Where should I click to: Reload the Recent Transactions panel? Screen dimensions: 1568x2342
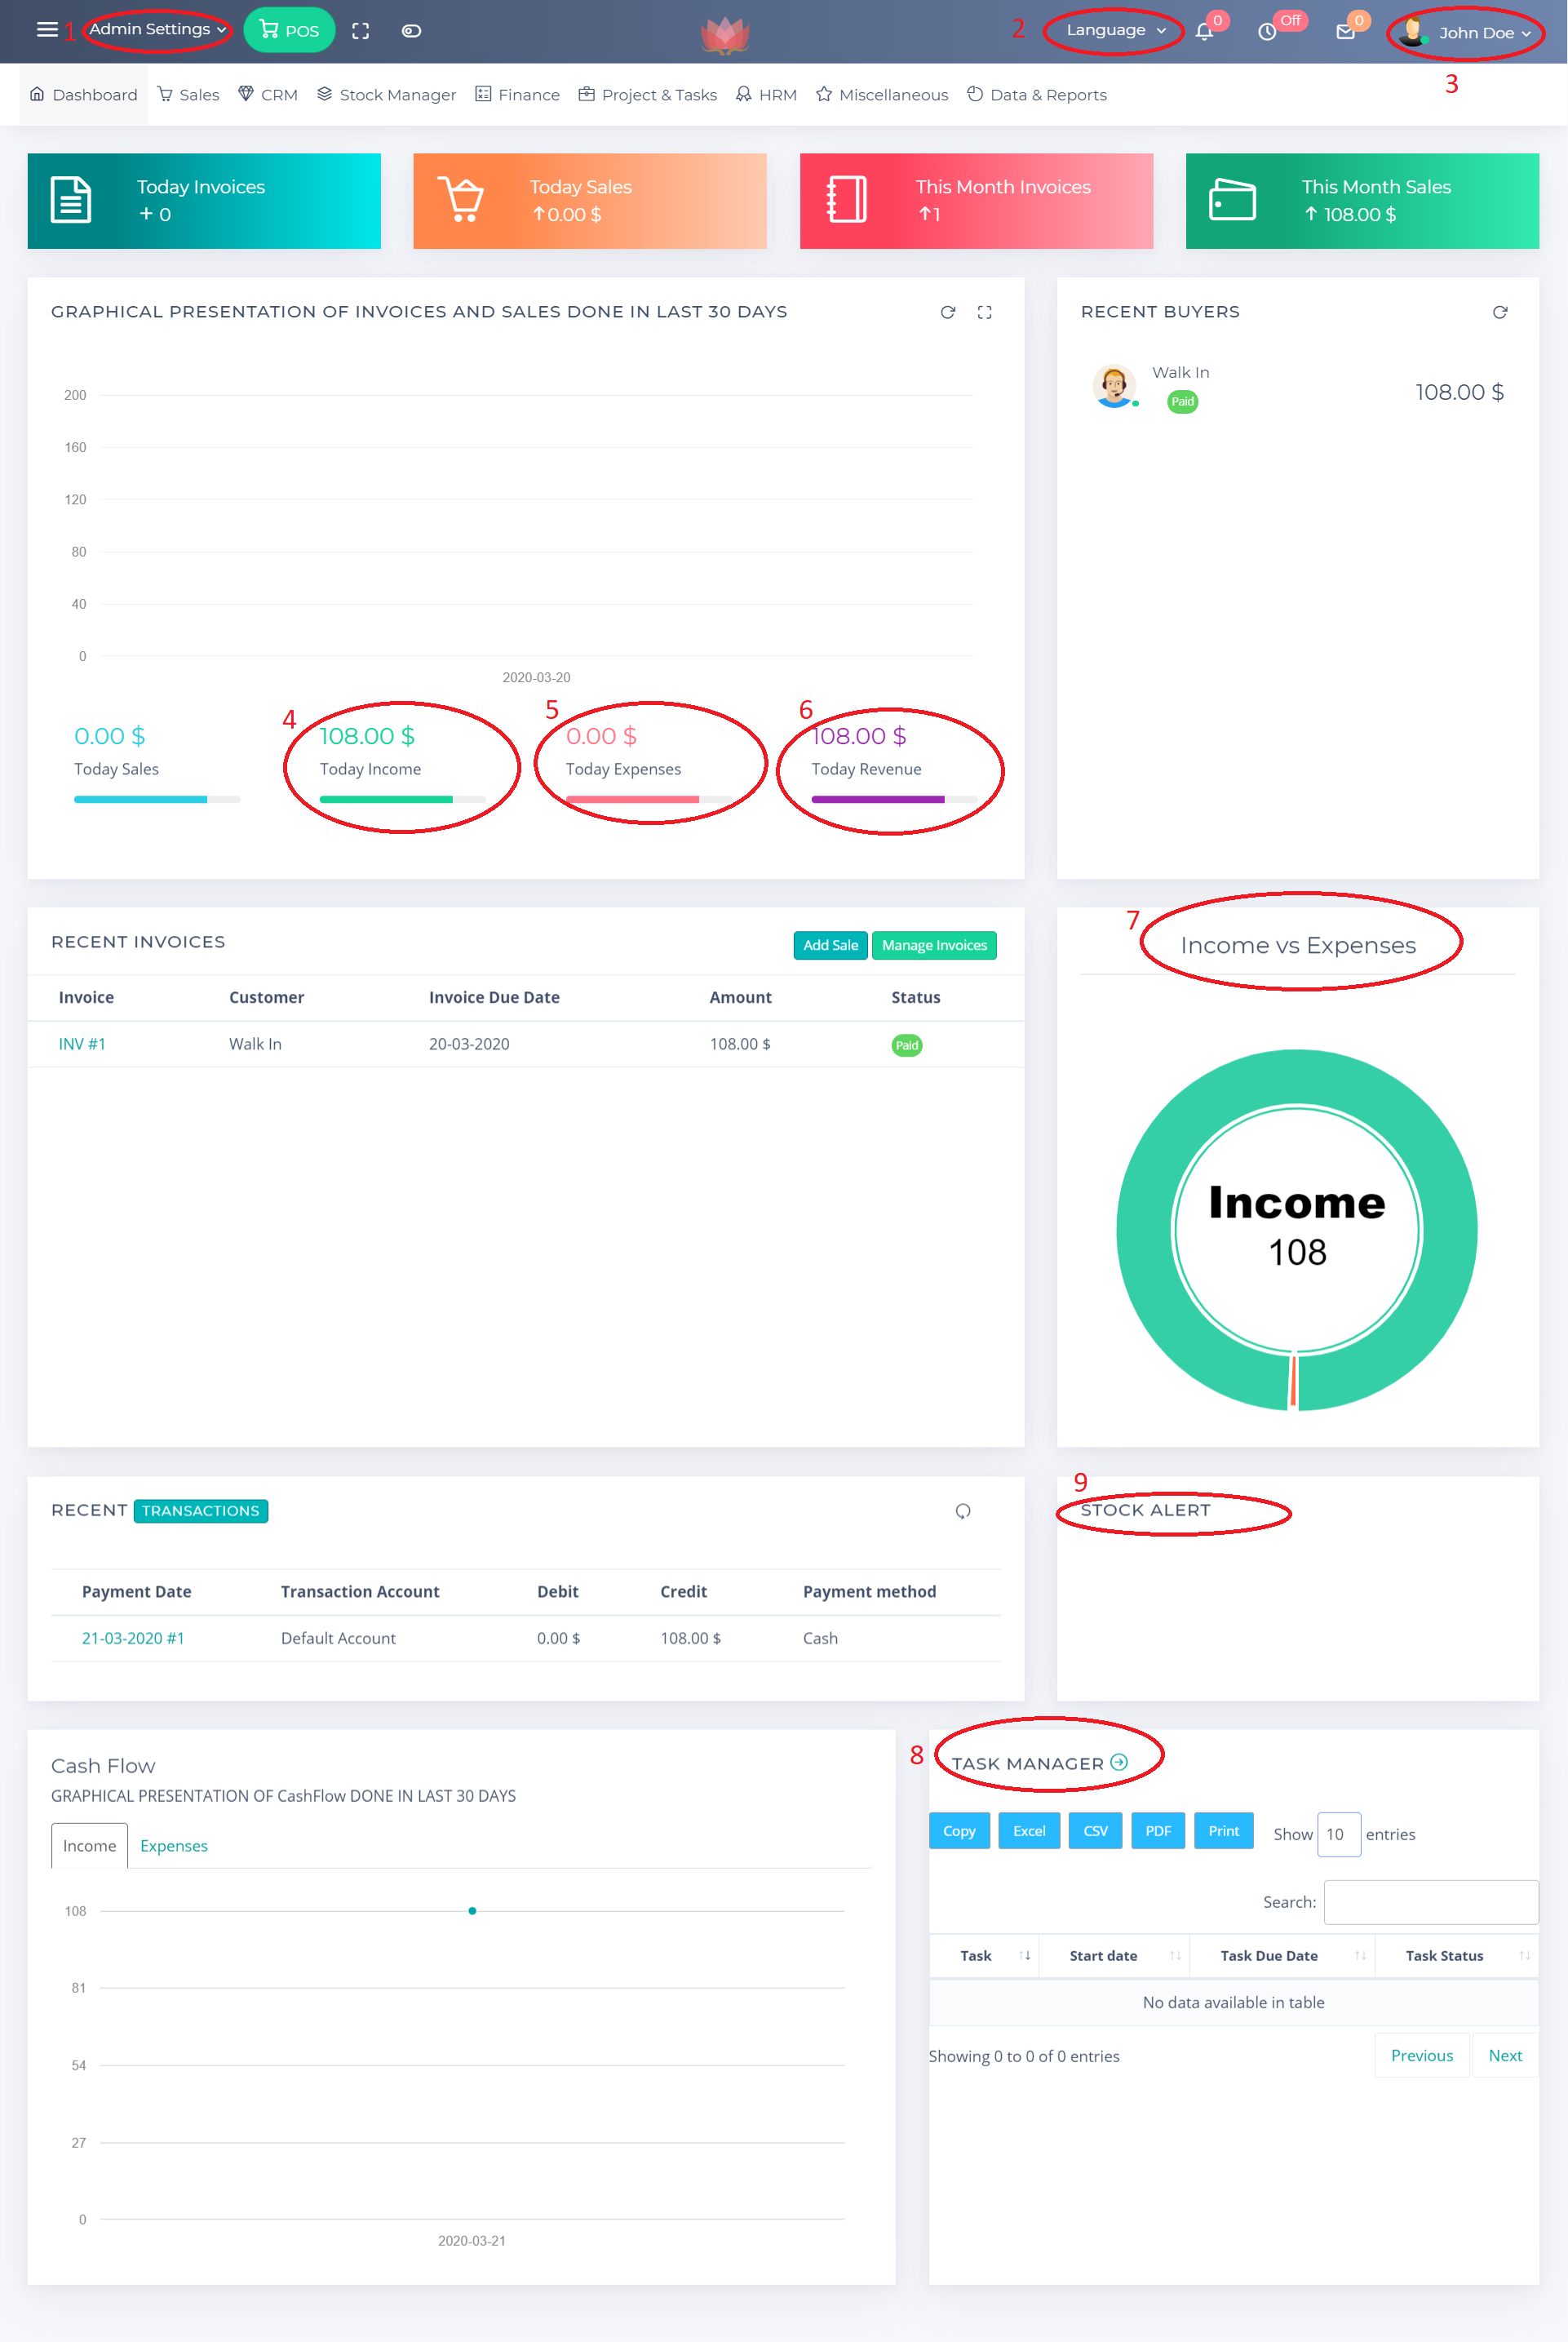[x=962, y=1511]
